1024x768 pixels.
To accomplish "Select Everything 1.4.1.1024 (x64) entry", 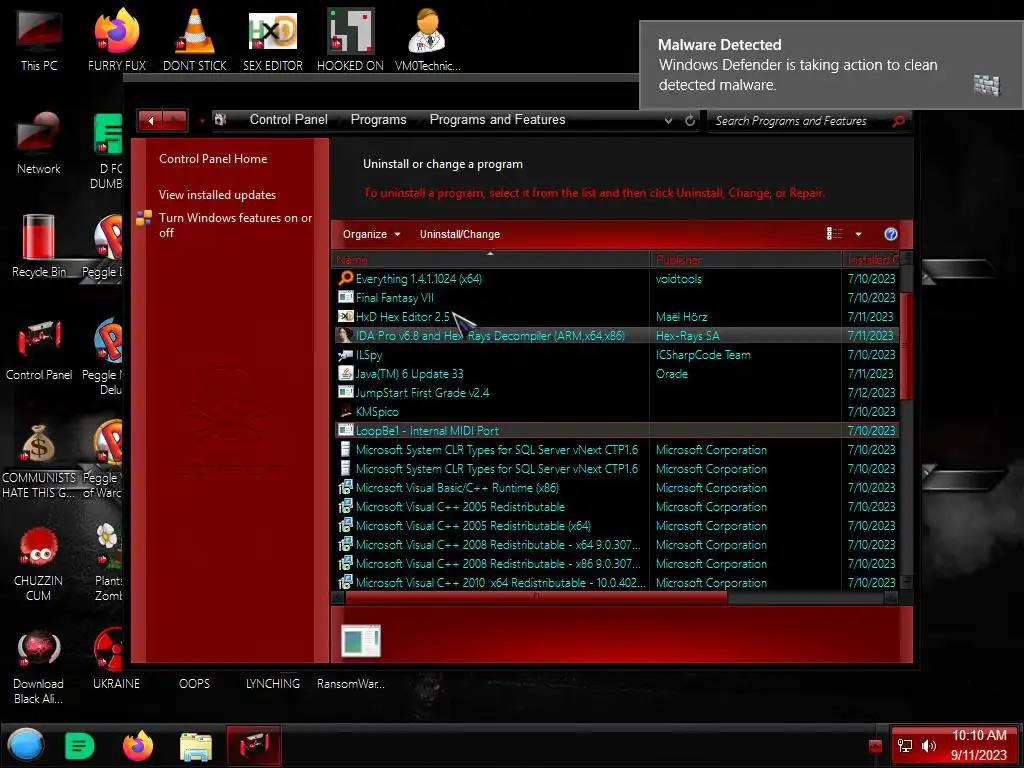I will pyautogui.click(x=615, y=279).
